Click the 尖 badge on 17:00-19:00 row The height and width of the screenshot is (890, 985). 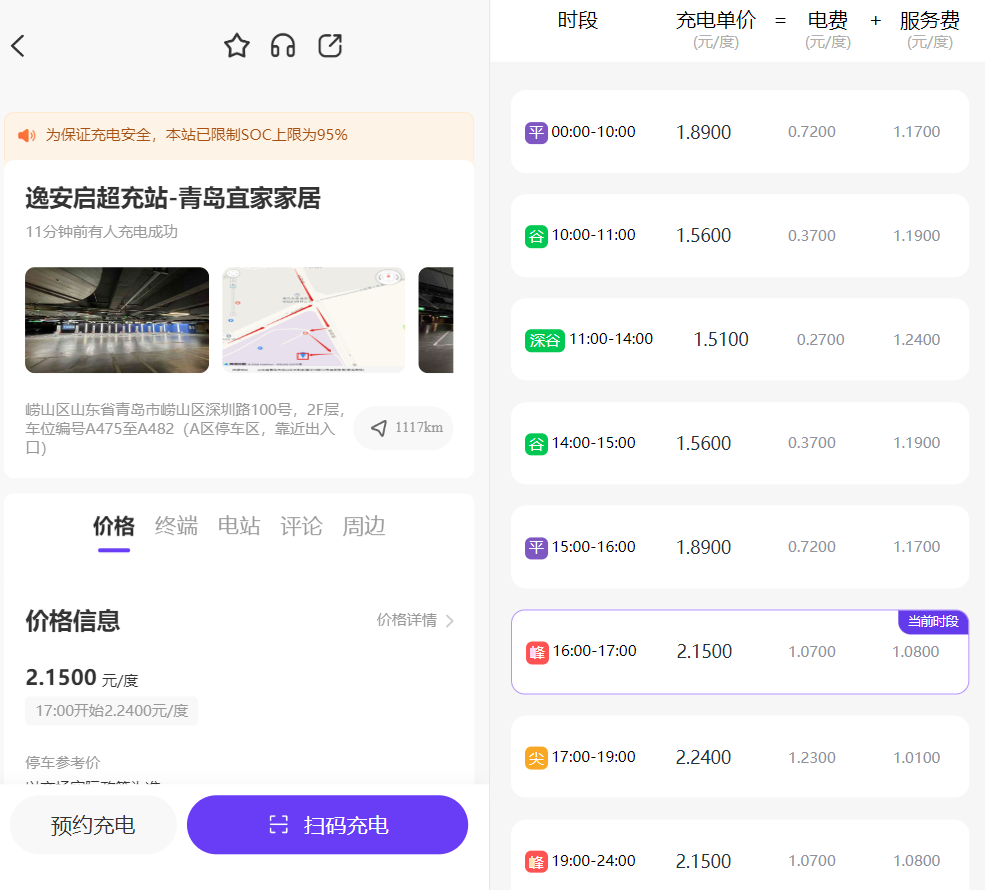pos(536,758)
